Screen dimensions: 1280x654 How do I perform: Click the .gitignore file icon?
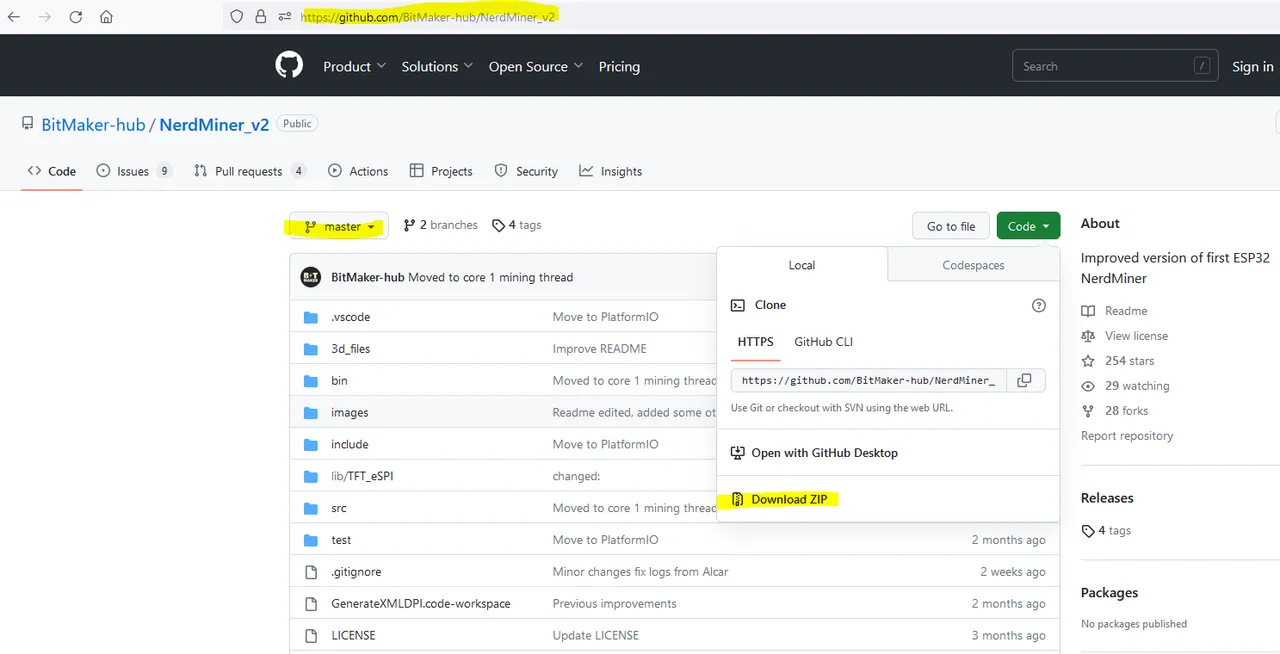pos(311,572)
